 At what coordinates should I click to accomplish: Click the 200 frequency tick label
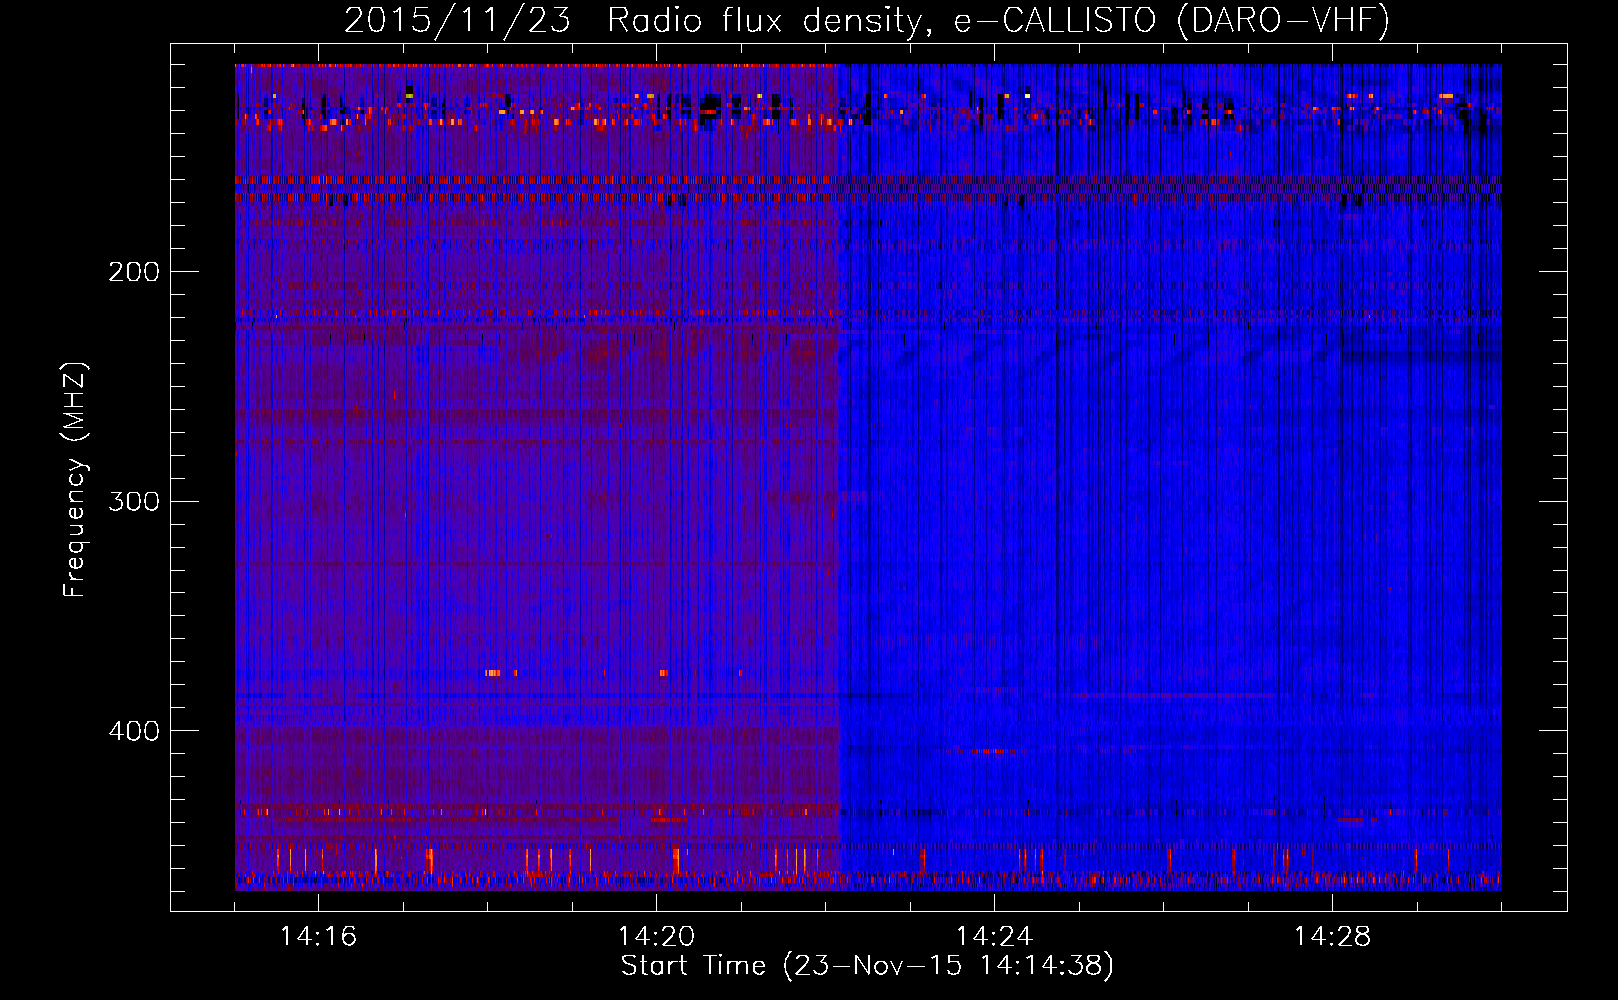(x=133, y=272)
